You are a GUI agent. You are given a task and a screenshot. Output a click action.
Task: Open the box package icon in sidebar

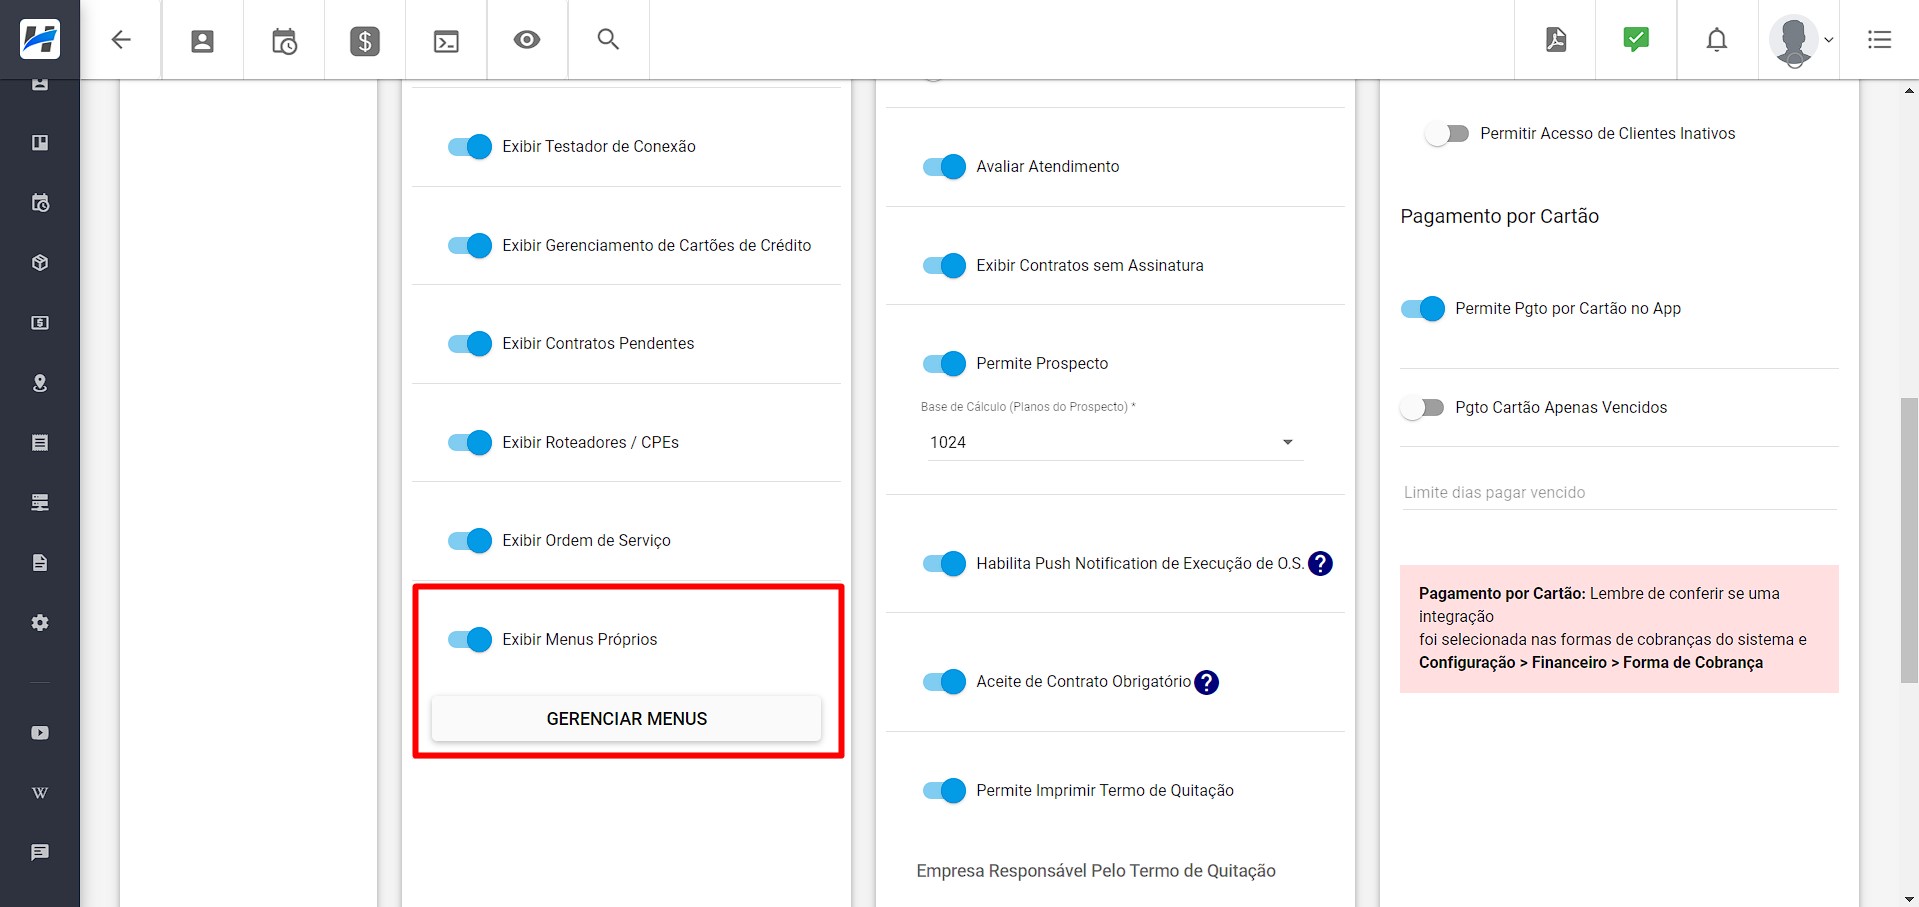point(40,263)
